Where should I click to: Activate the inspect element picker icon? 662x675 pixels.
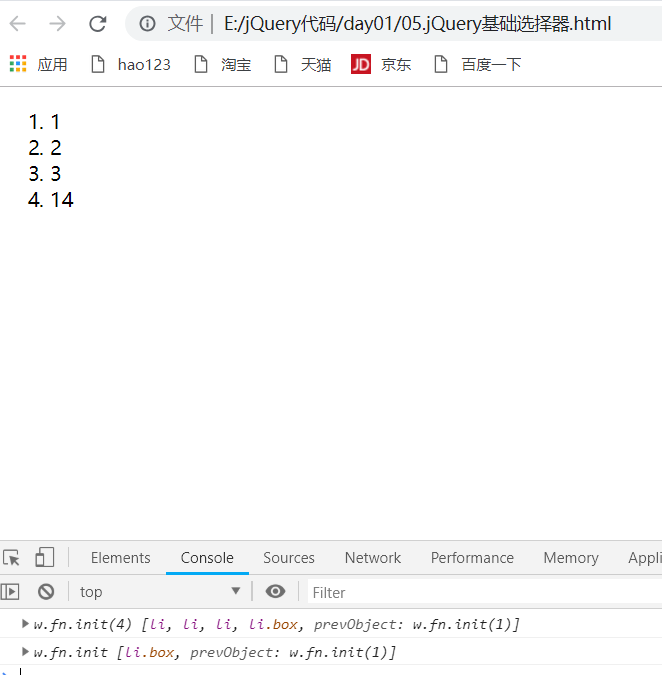[12, 557]
